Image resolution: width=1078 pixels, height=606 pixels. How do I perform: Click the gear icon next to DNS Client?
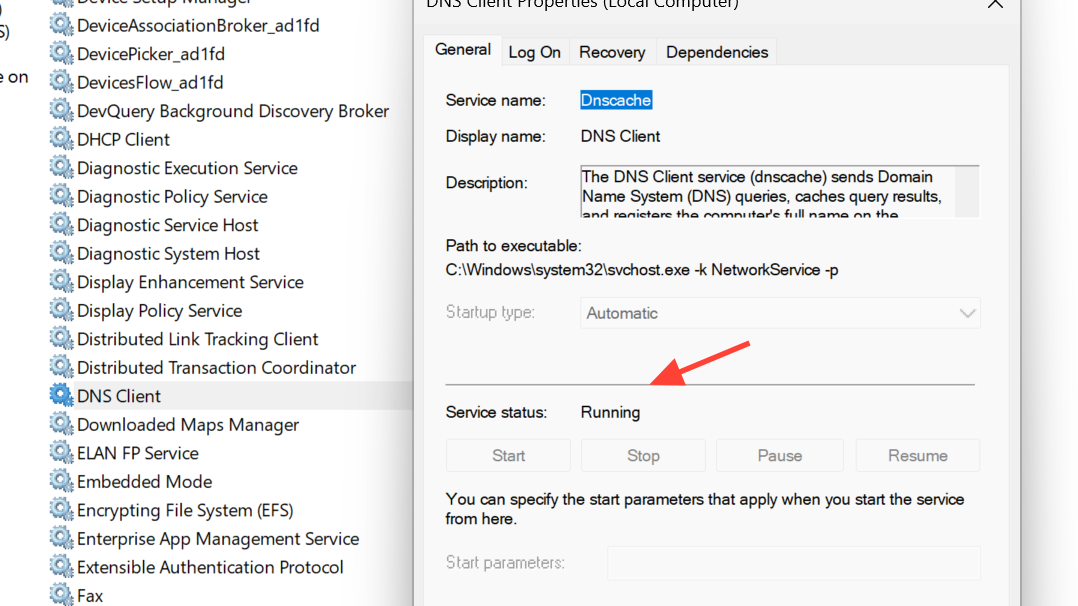(62, 396)
